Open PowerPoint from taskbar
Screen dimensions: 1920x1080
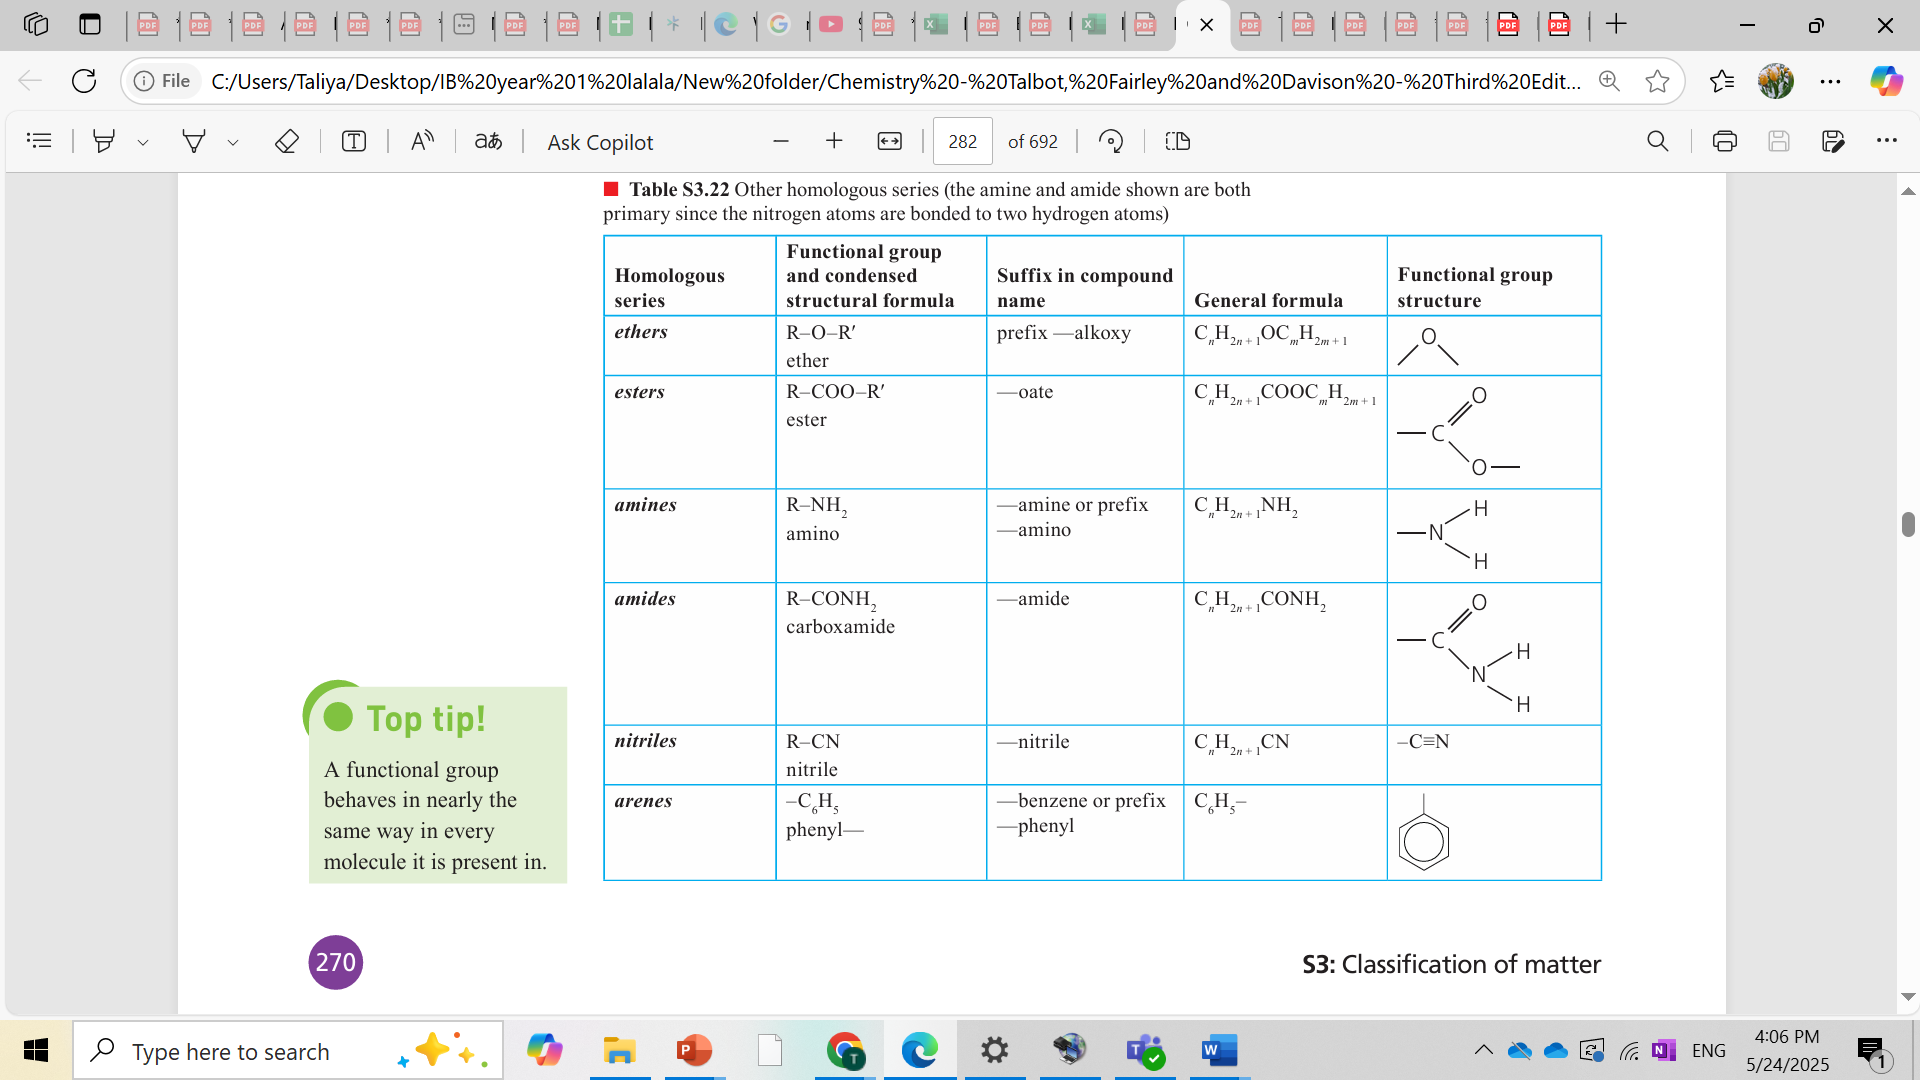pos(694,1051)
